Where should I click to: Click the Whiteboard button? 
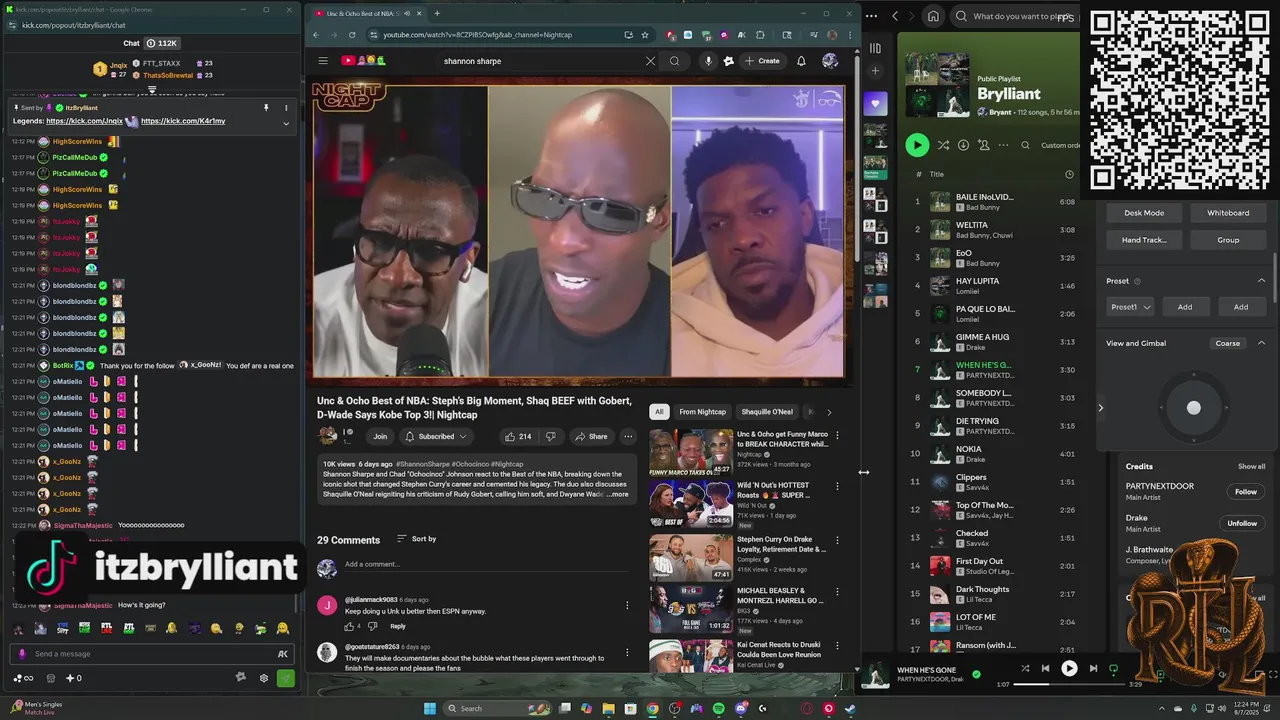[x=1228, y=212]
